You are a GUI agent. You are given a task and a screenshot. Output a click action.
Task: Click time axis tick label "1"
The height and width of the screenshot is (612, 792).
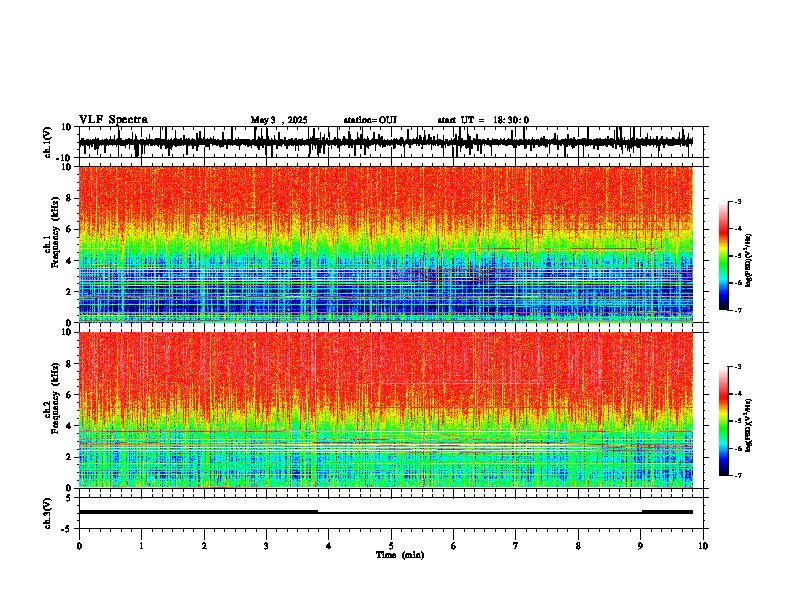pos(141,546)
